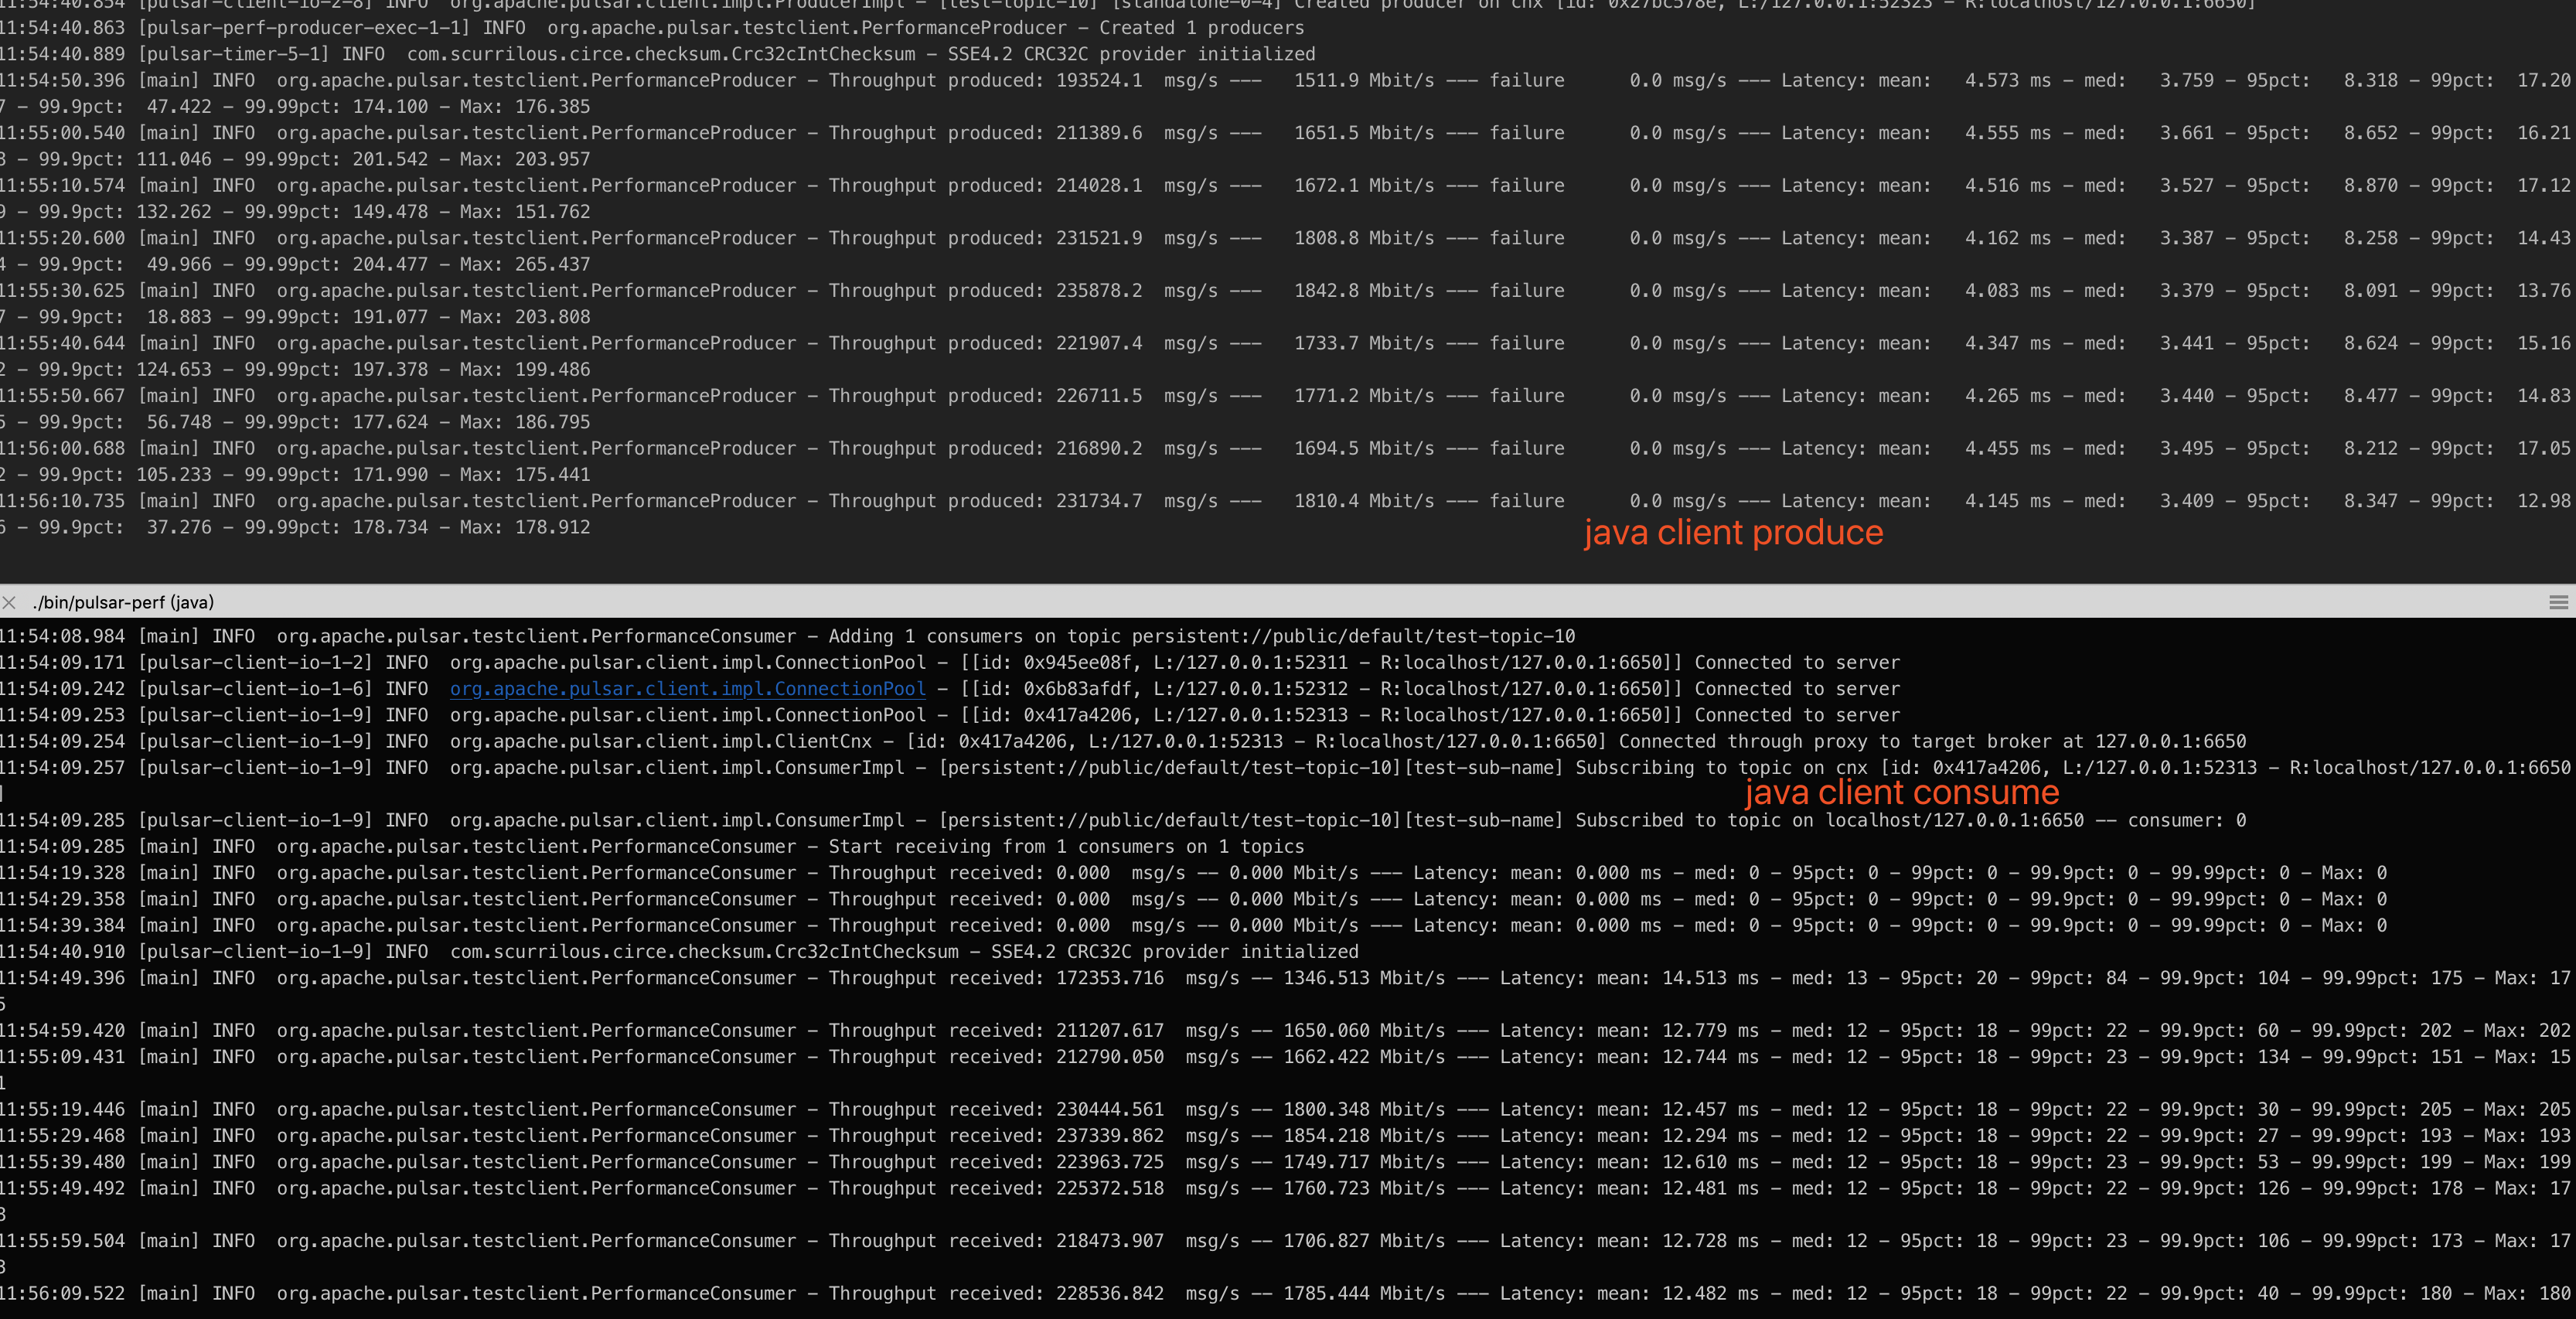The height and width of the screenshot is (1319, 2576).
Task: Click the 11:55:30.625 producer timestamp
Action: pyautogui.click(x=62, y=290)
